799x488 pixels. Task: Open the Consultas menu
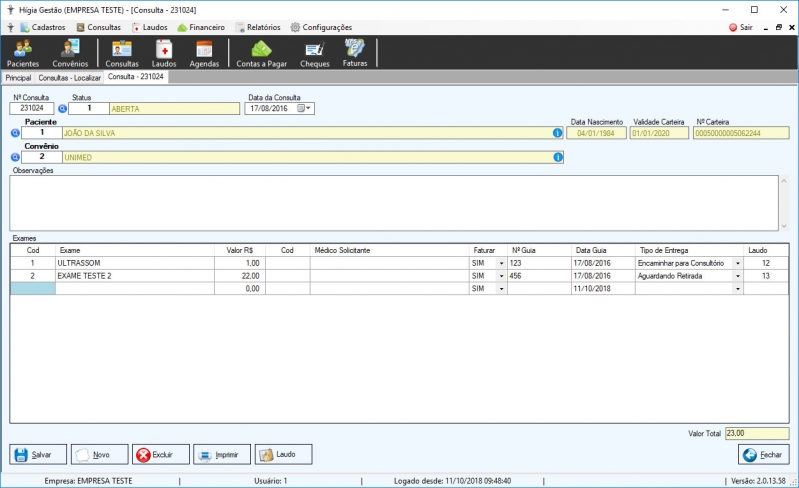point(99,28)
